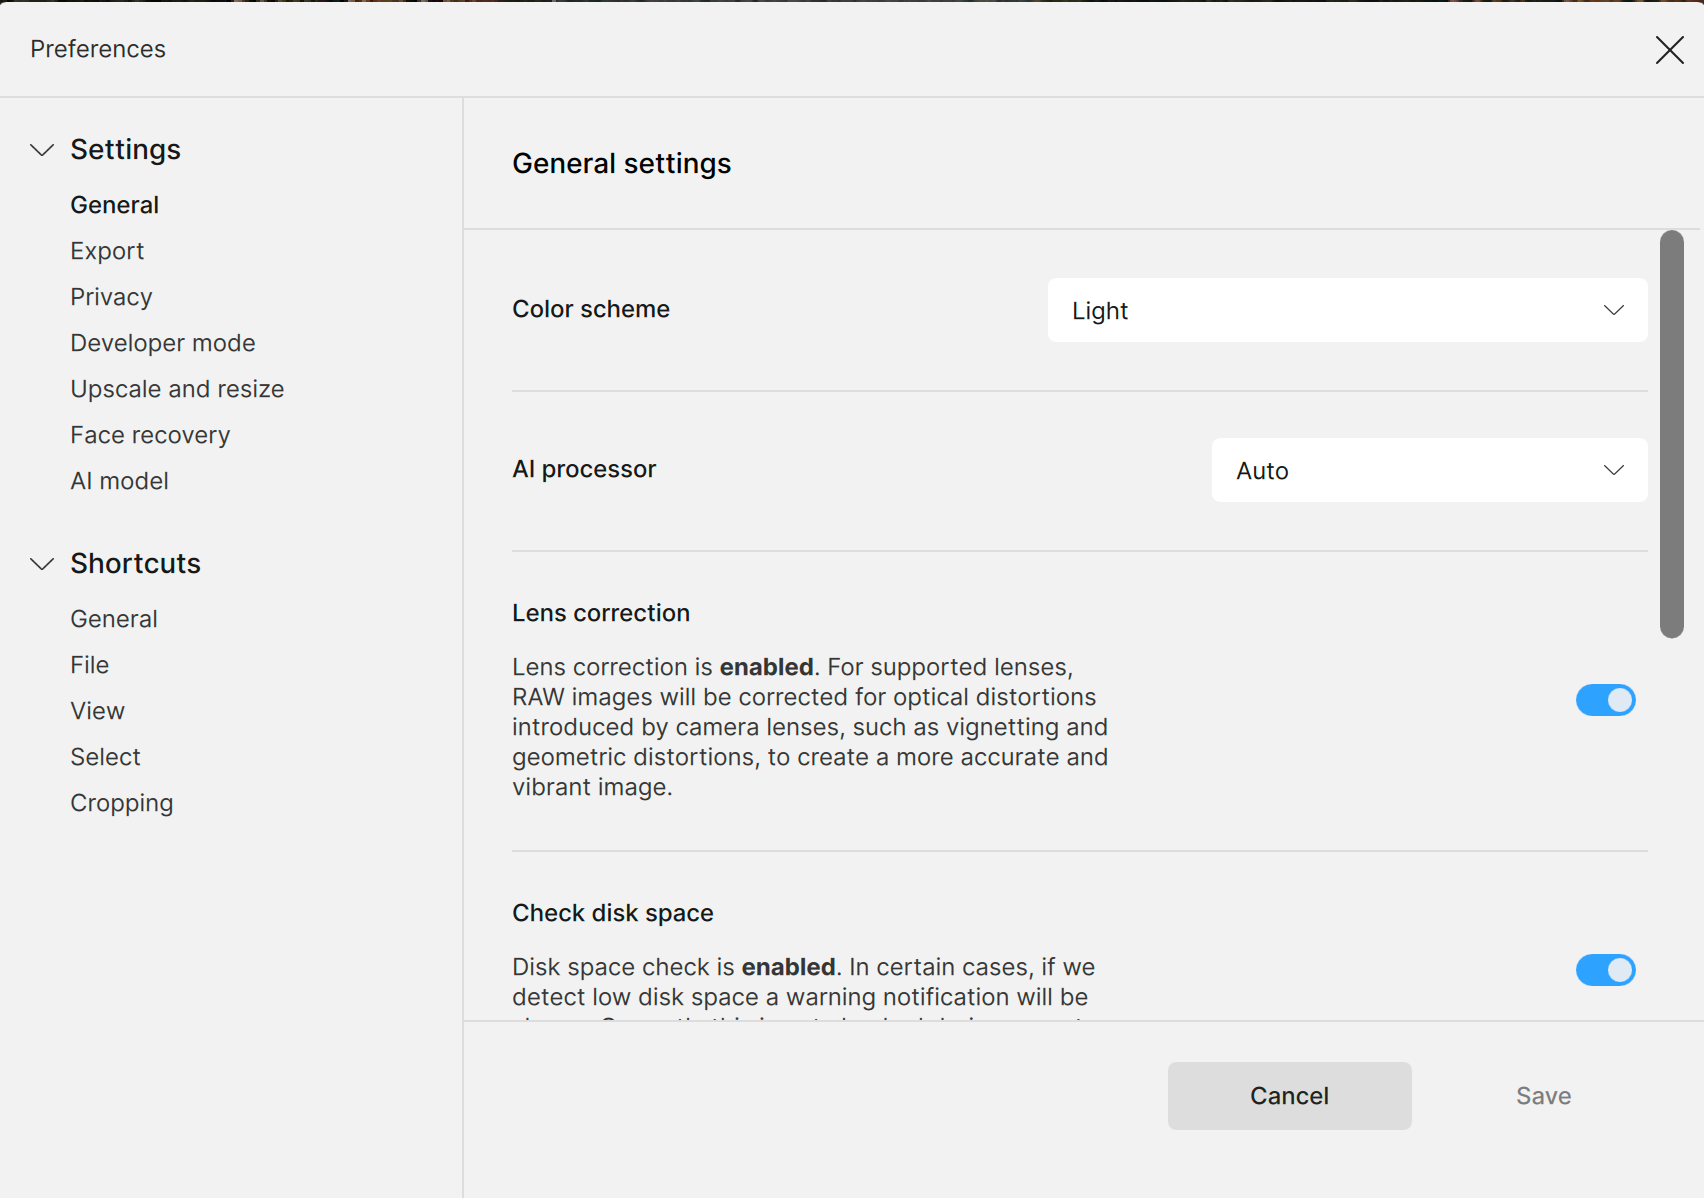Open AI model settings
This screenshot has height=1198, width=1704.
pos(119,481)
